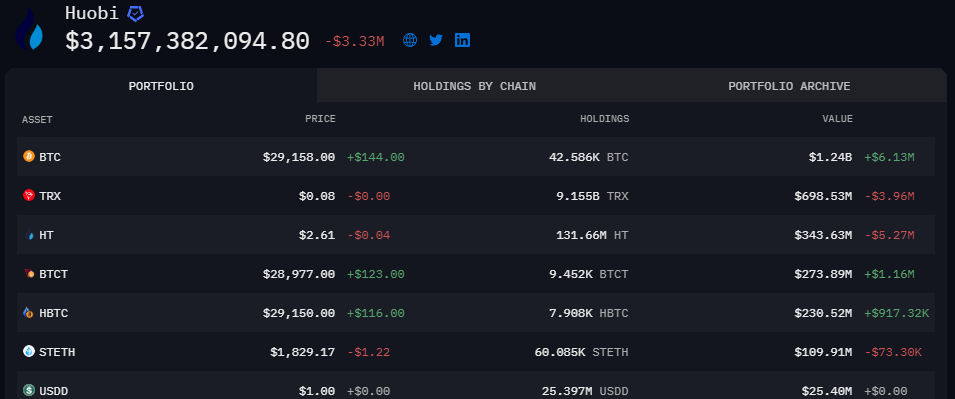Click STETH value $109.91M

coord(823,352)
